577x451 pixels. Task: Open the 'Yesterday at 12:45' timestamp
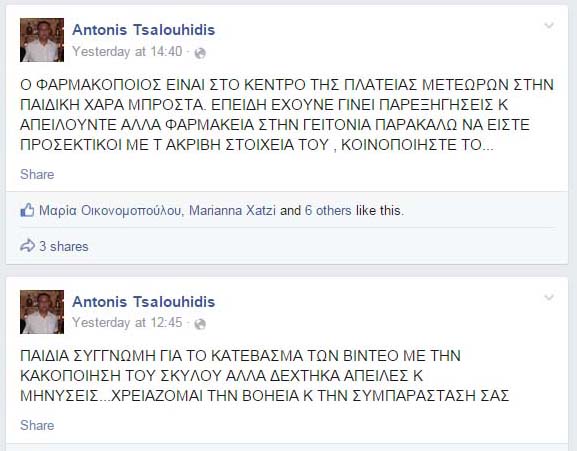coord(127,323)
